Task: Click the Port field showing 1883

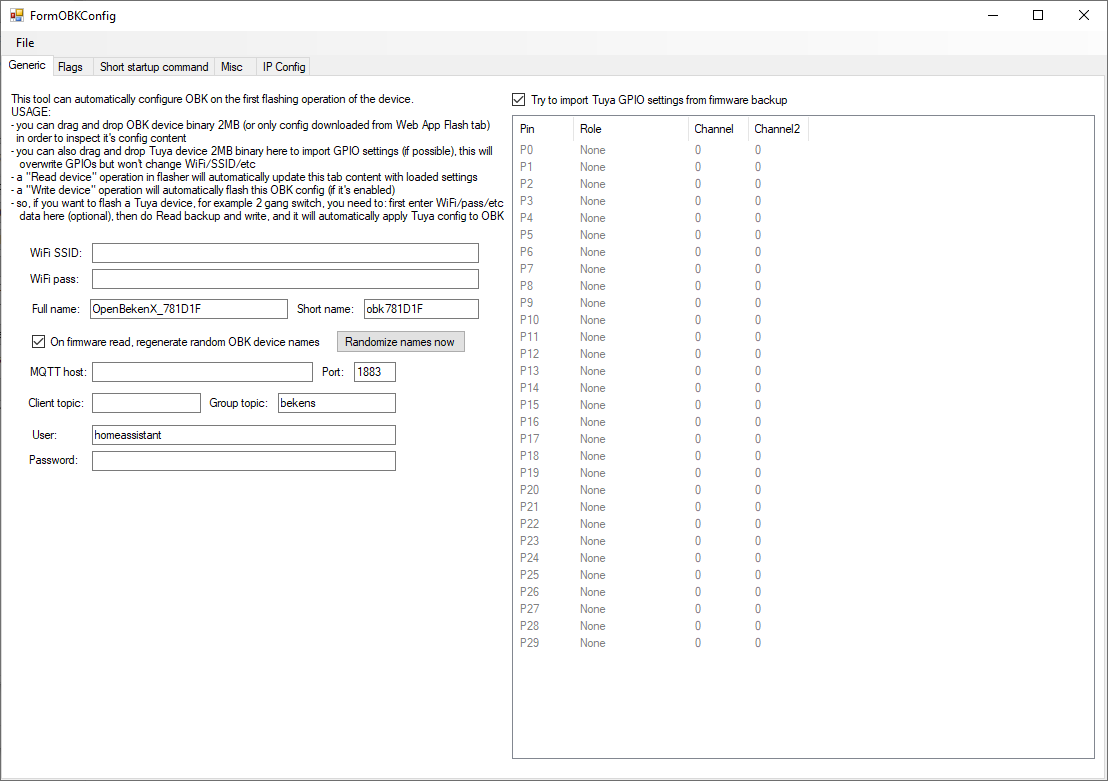Action: 375,372
